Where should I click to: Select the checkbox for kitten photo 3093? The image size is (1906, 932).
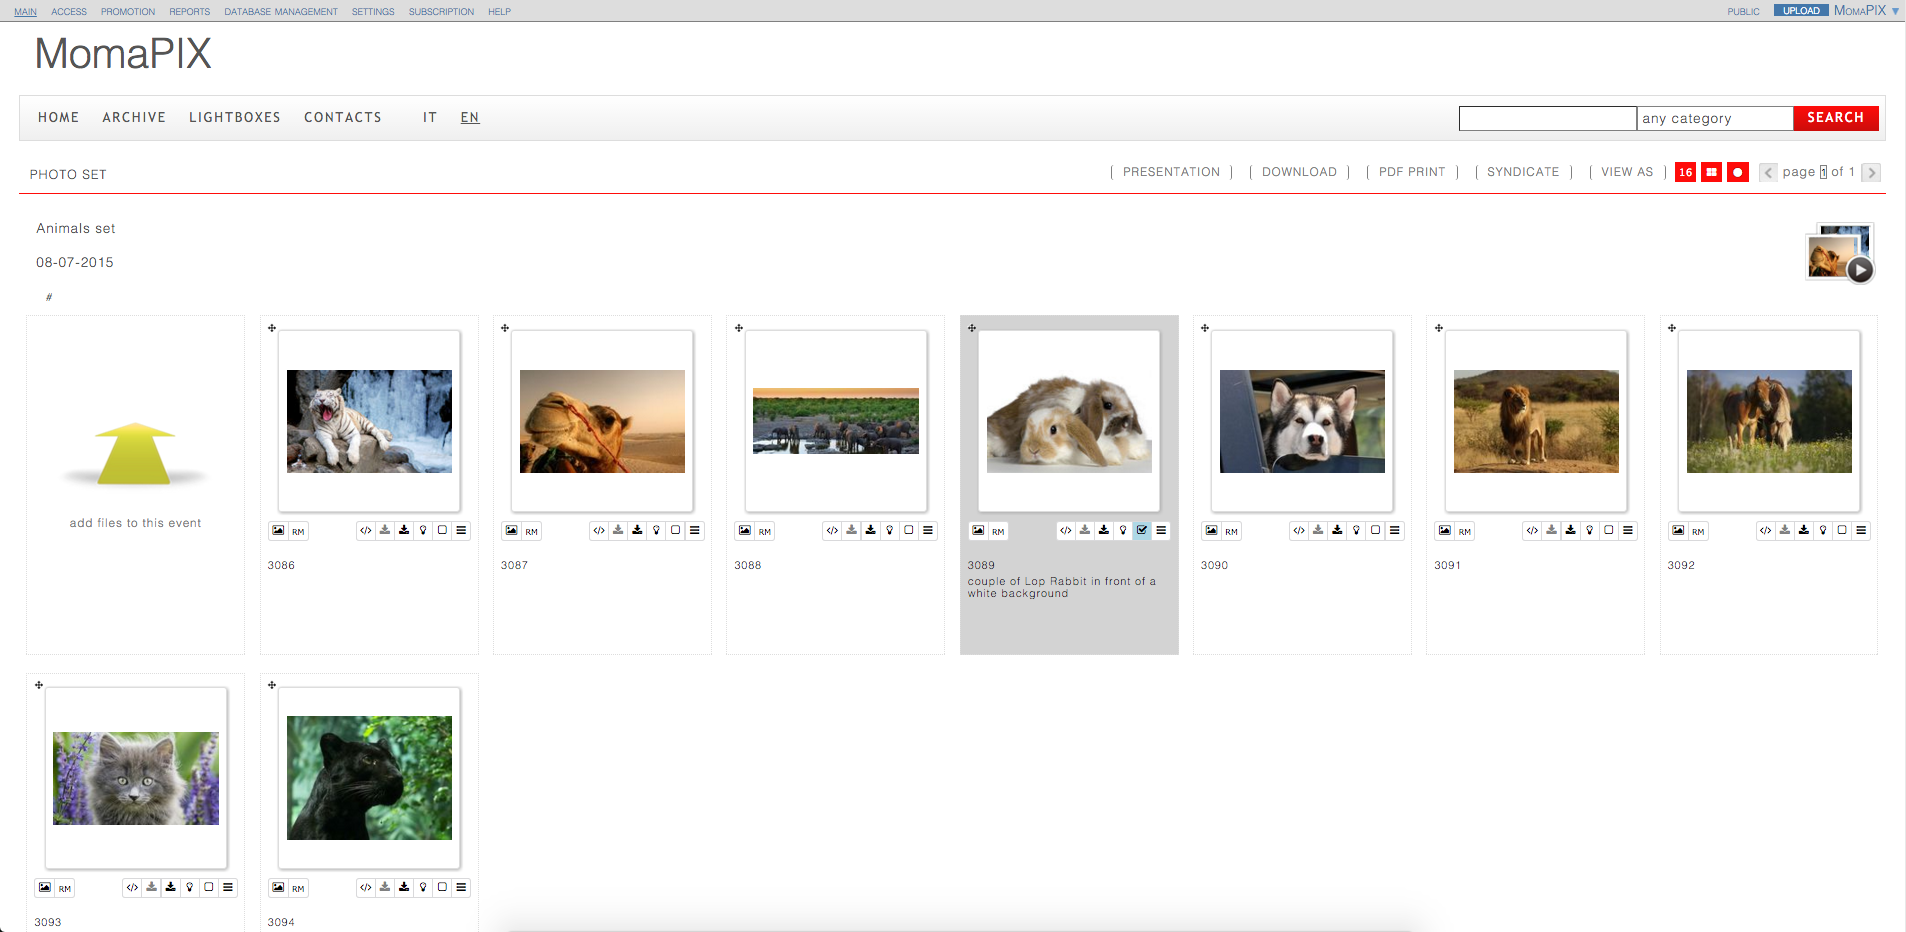(x=209, y=888)
